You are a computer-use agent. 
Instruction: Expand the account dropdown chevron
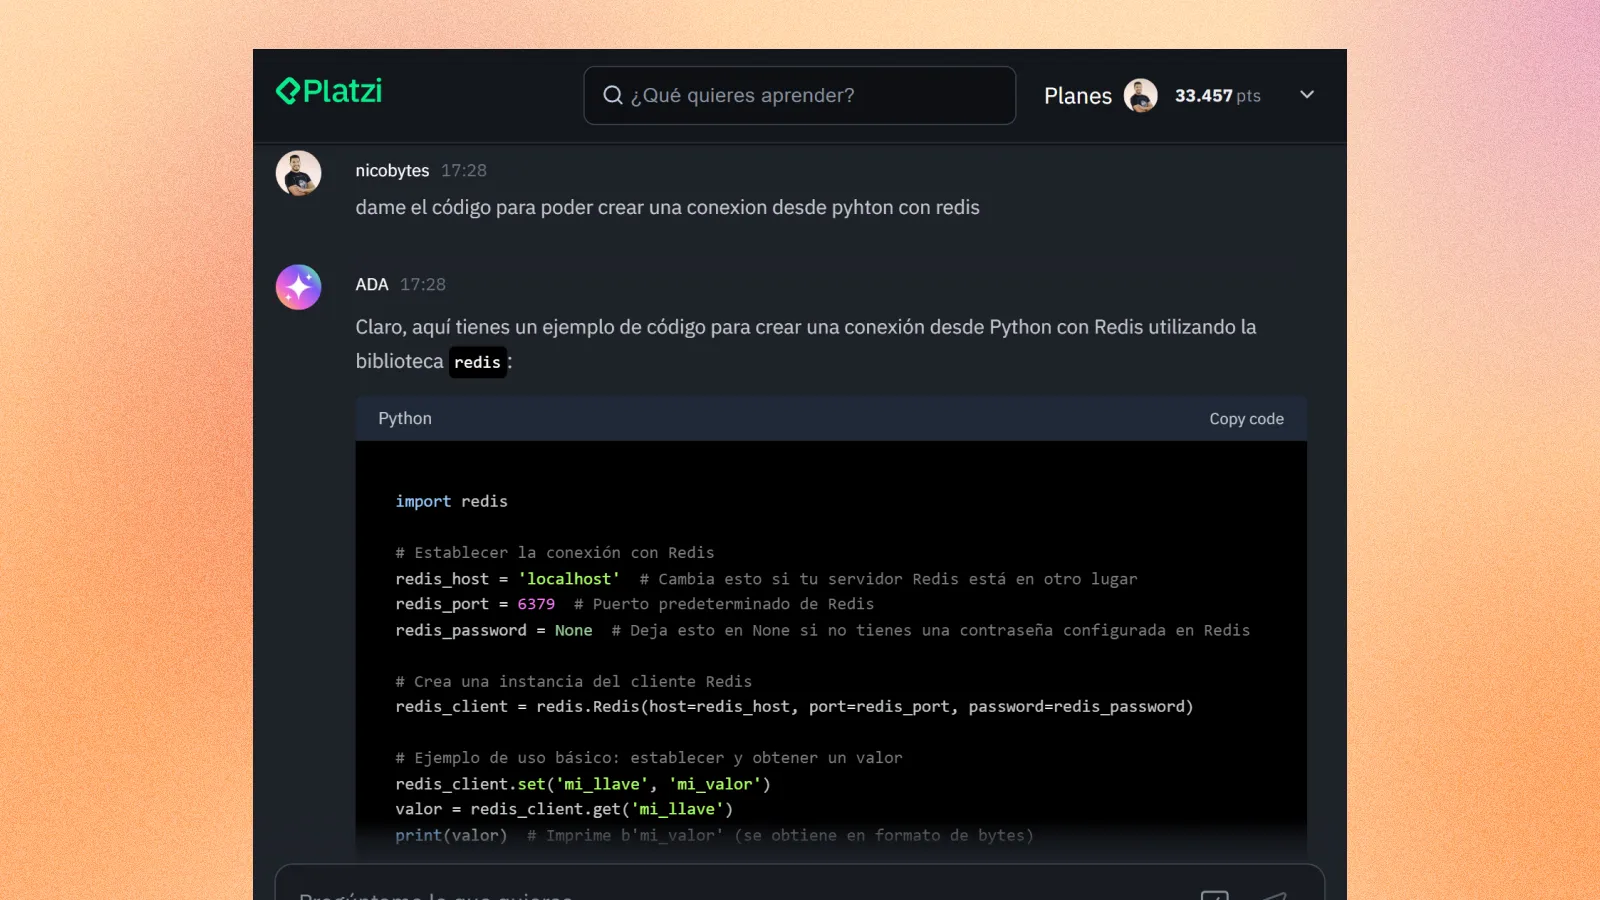(1307, 95)
